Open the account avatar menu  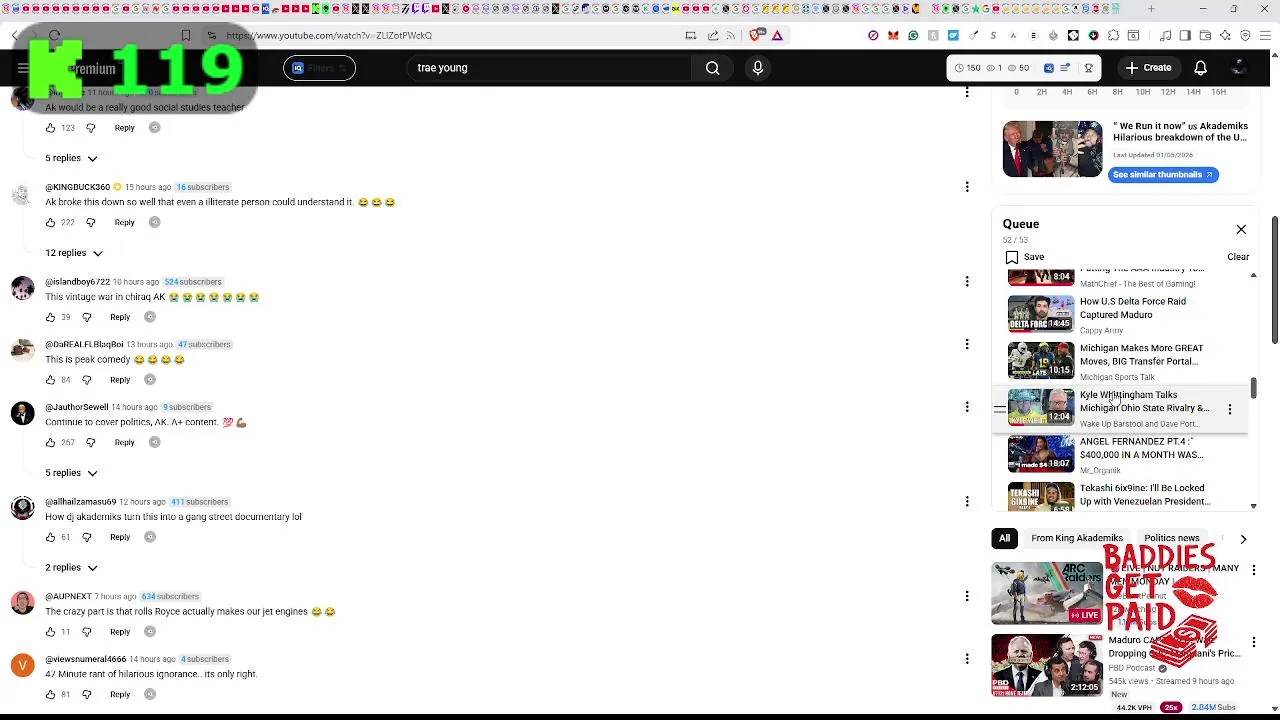[1238, 68]
